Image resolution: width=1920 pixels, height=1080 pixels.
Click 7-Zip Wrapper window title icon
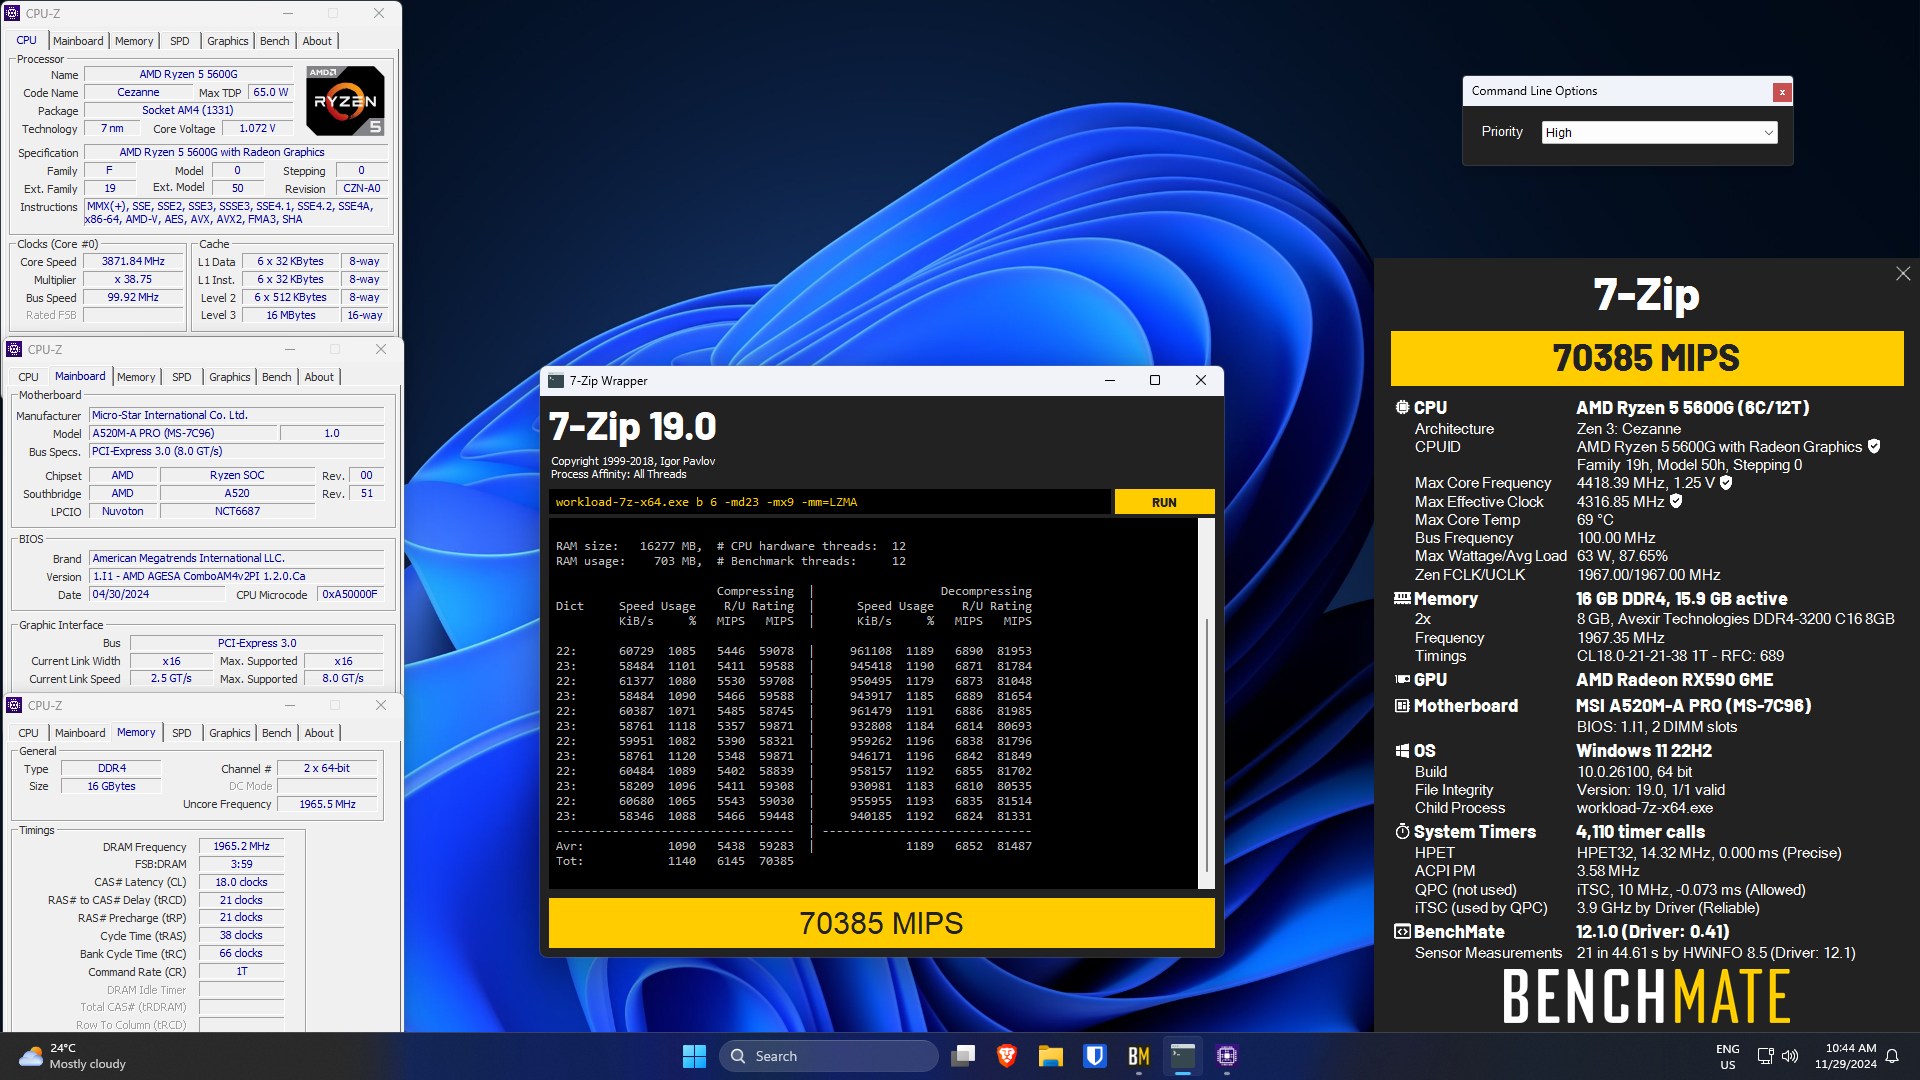click(556, 381)
